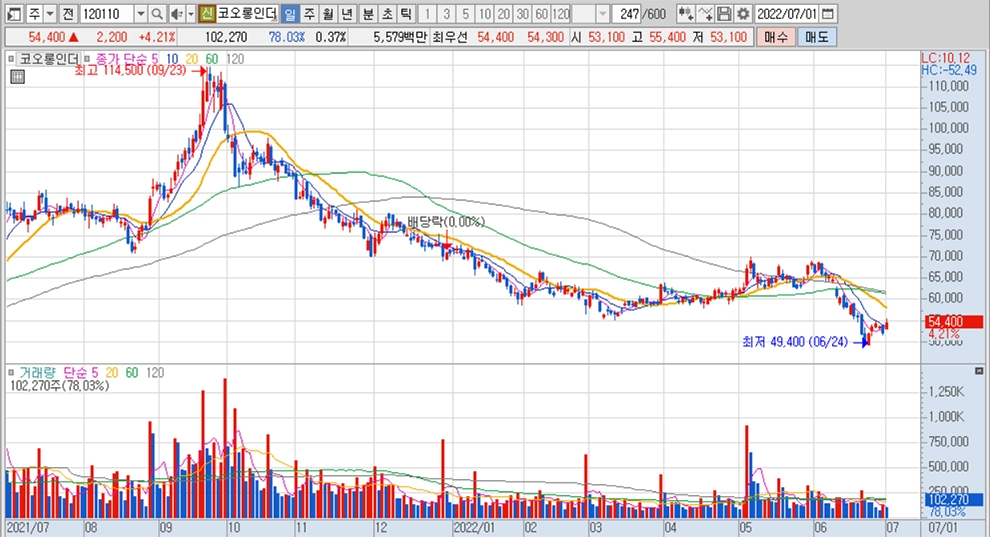This screenshot has width=990, height=537.
Task: Click the 거래량 단순 5 volume label
Action: 58,373
